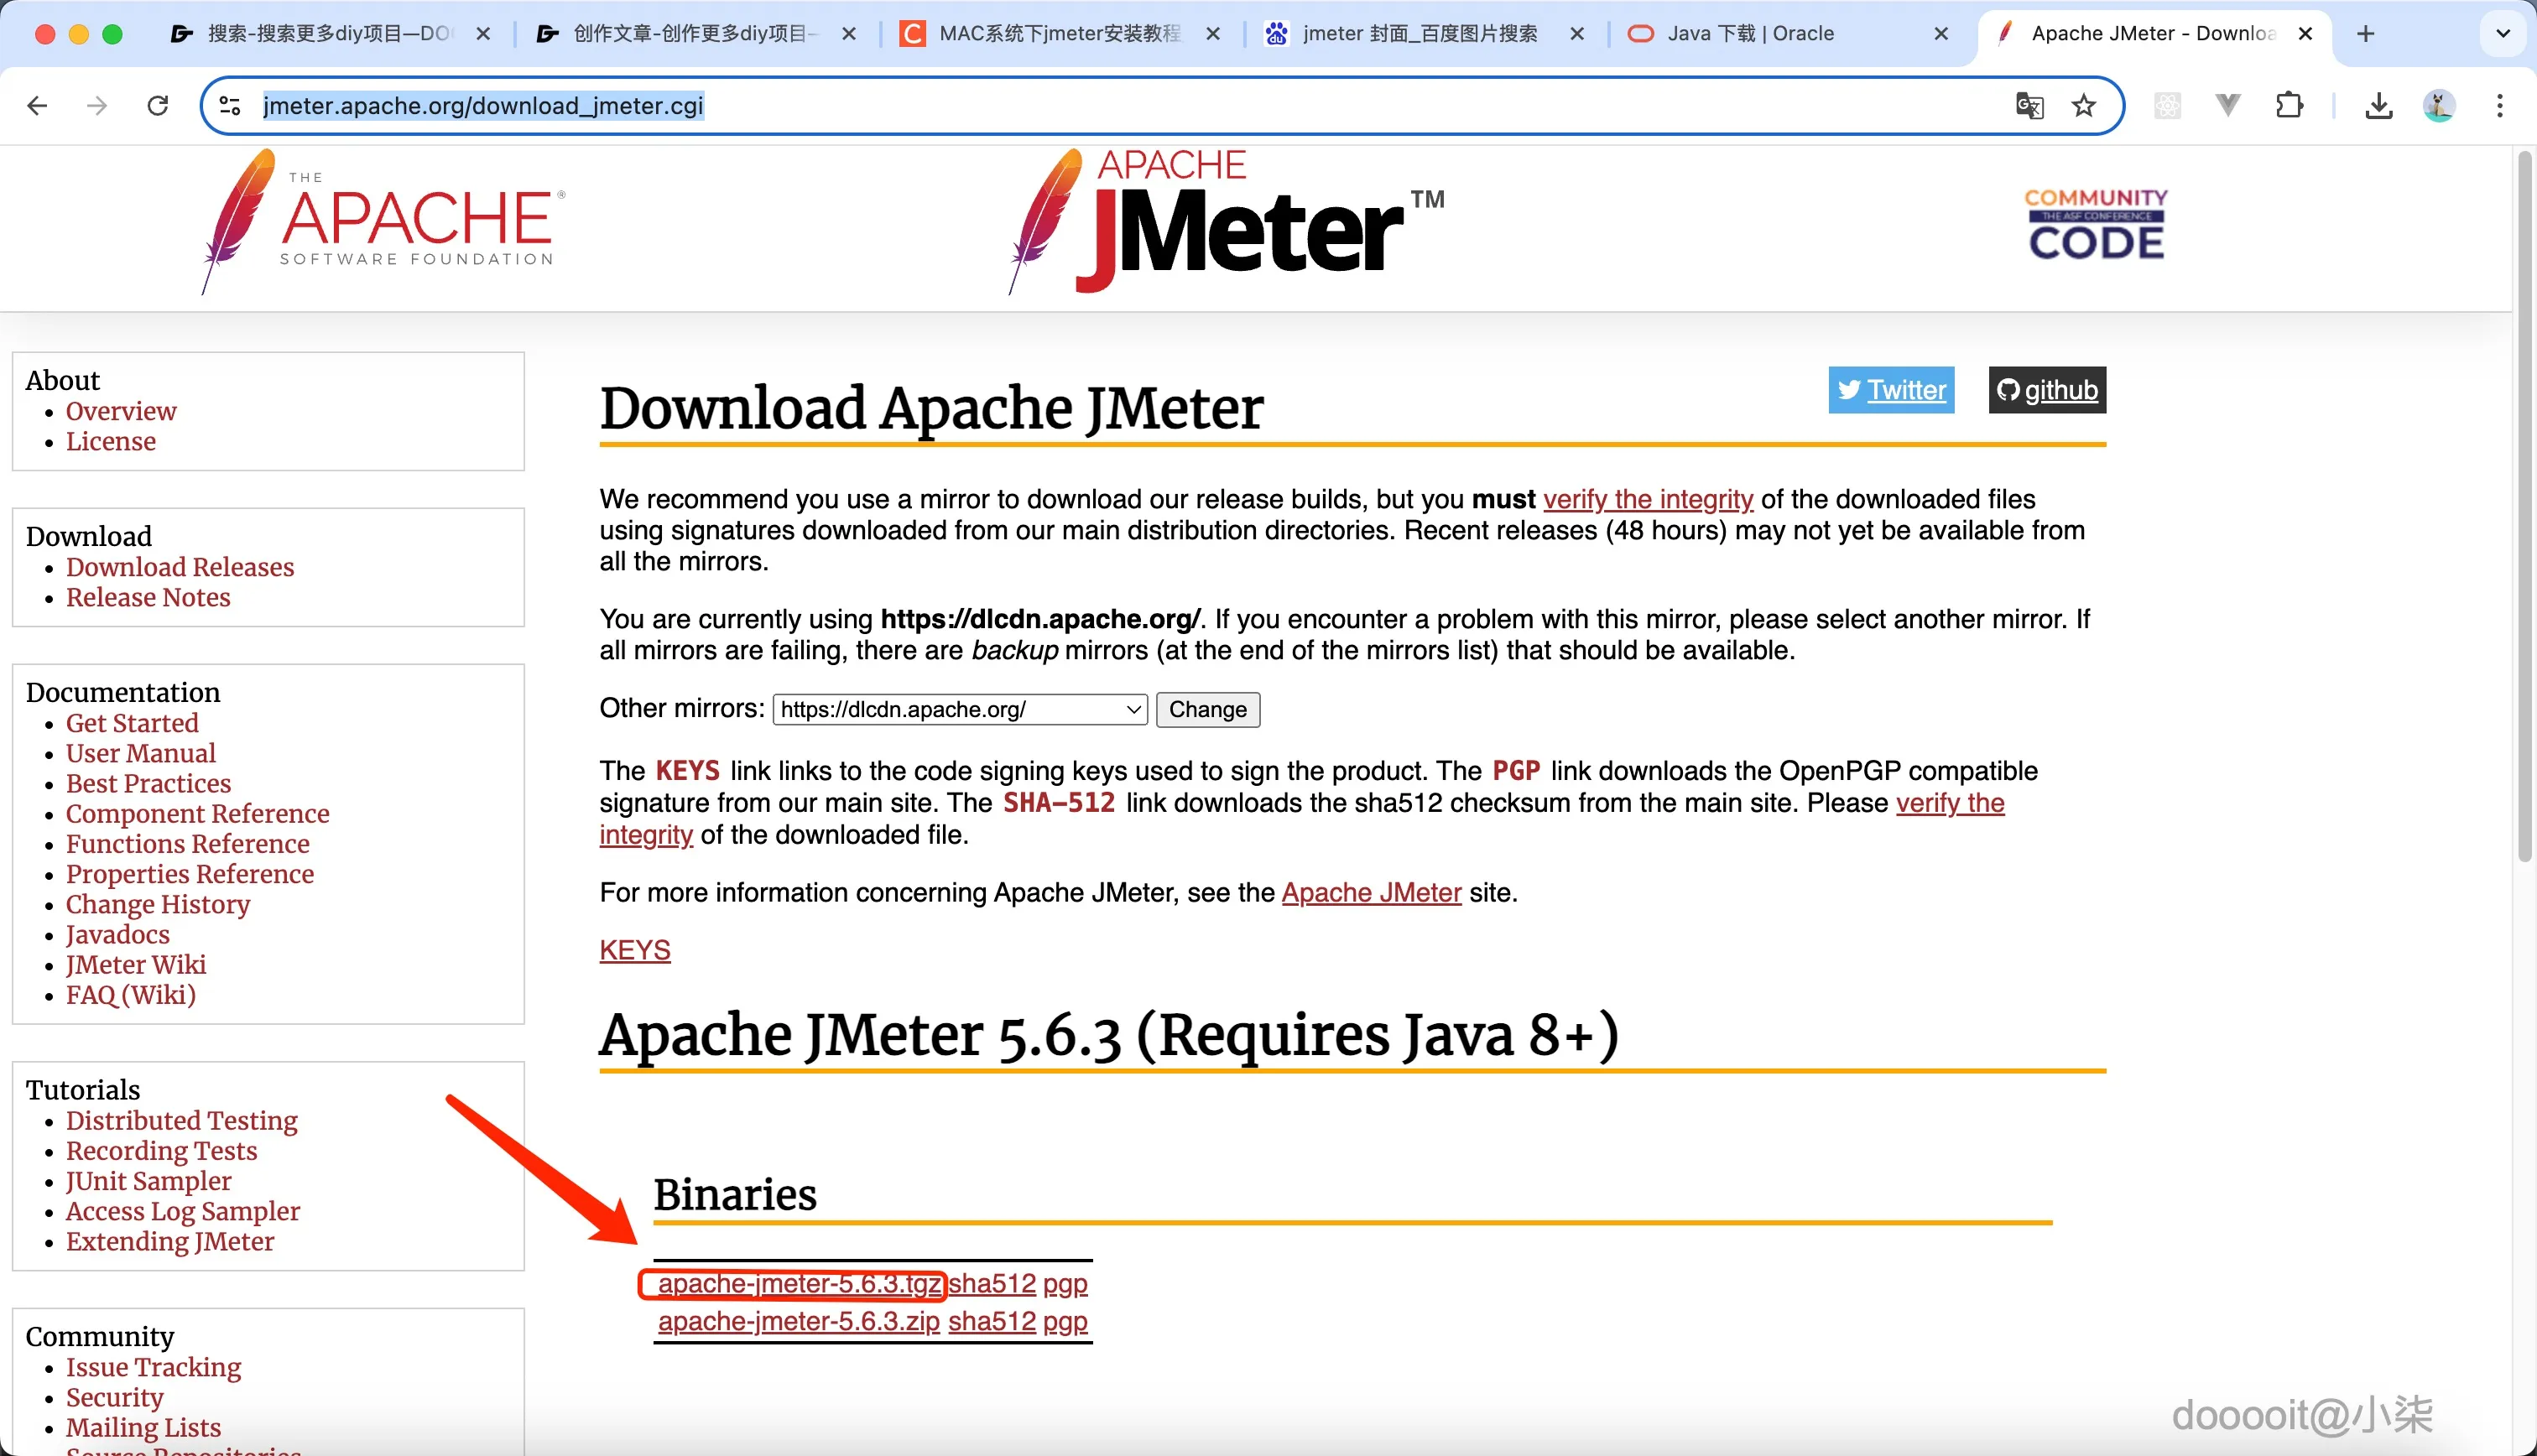Switch to MAC系统下jmeter安装教程 tab
The image size is (2537, 1456).
point(1058,34)
